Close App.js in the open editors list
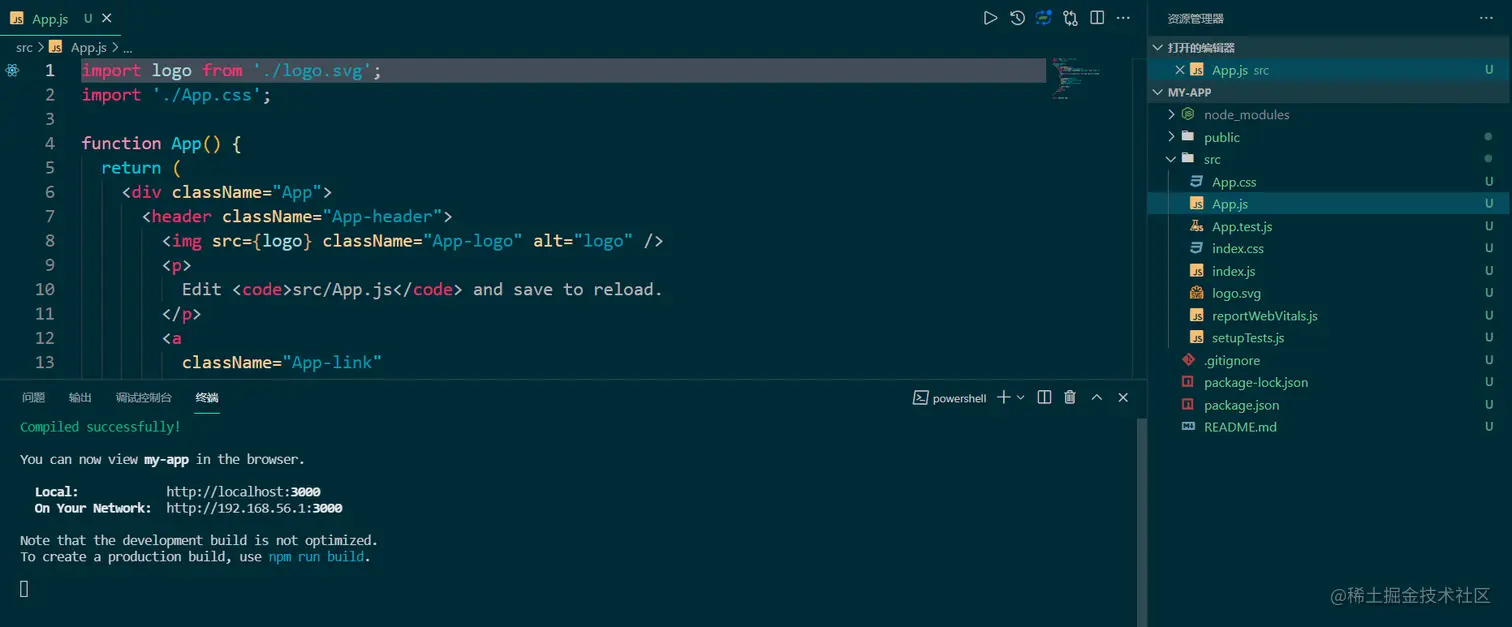The image size is (1512, 627). pos(1180,70)
